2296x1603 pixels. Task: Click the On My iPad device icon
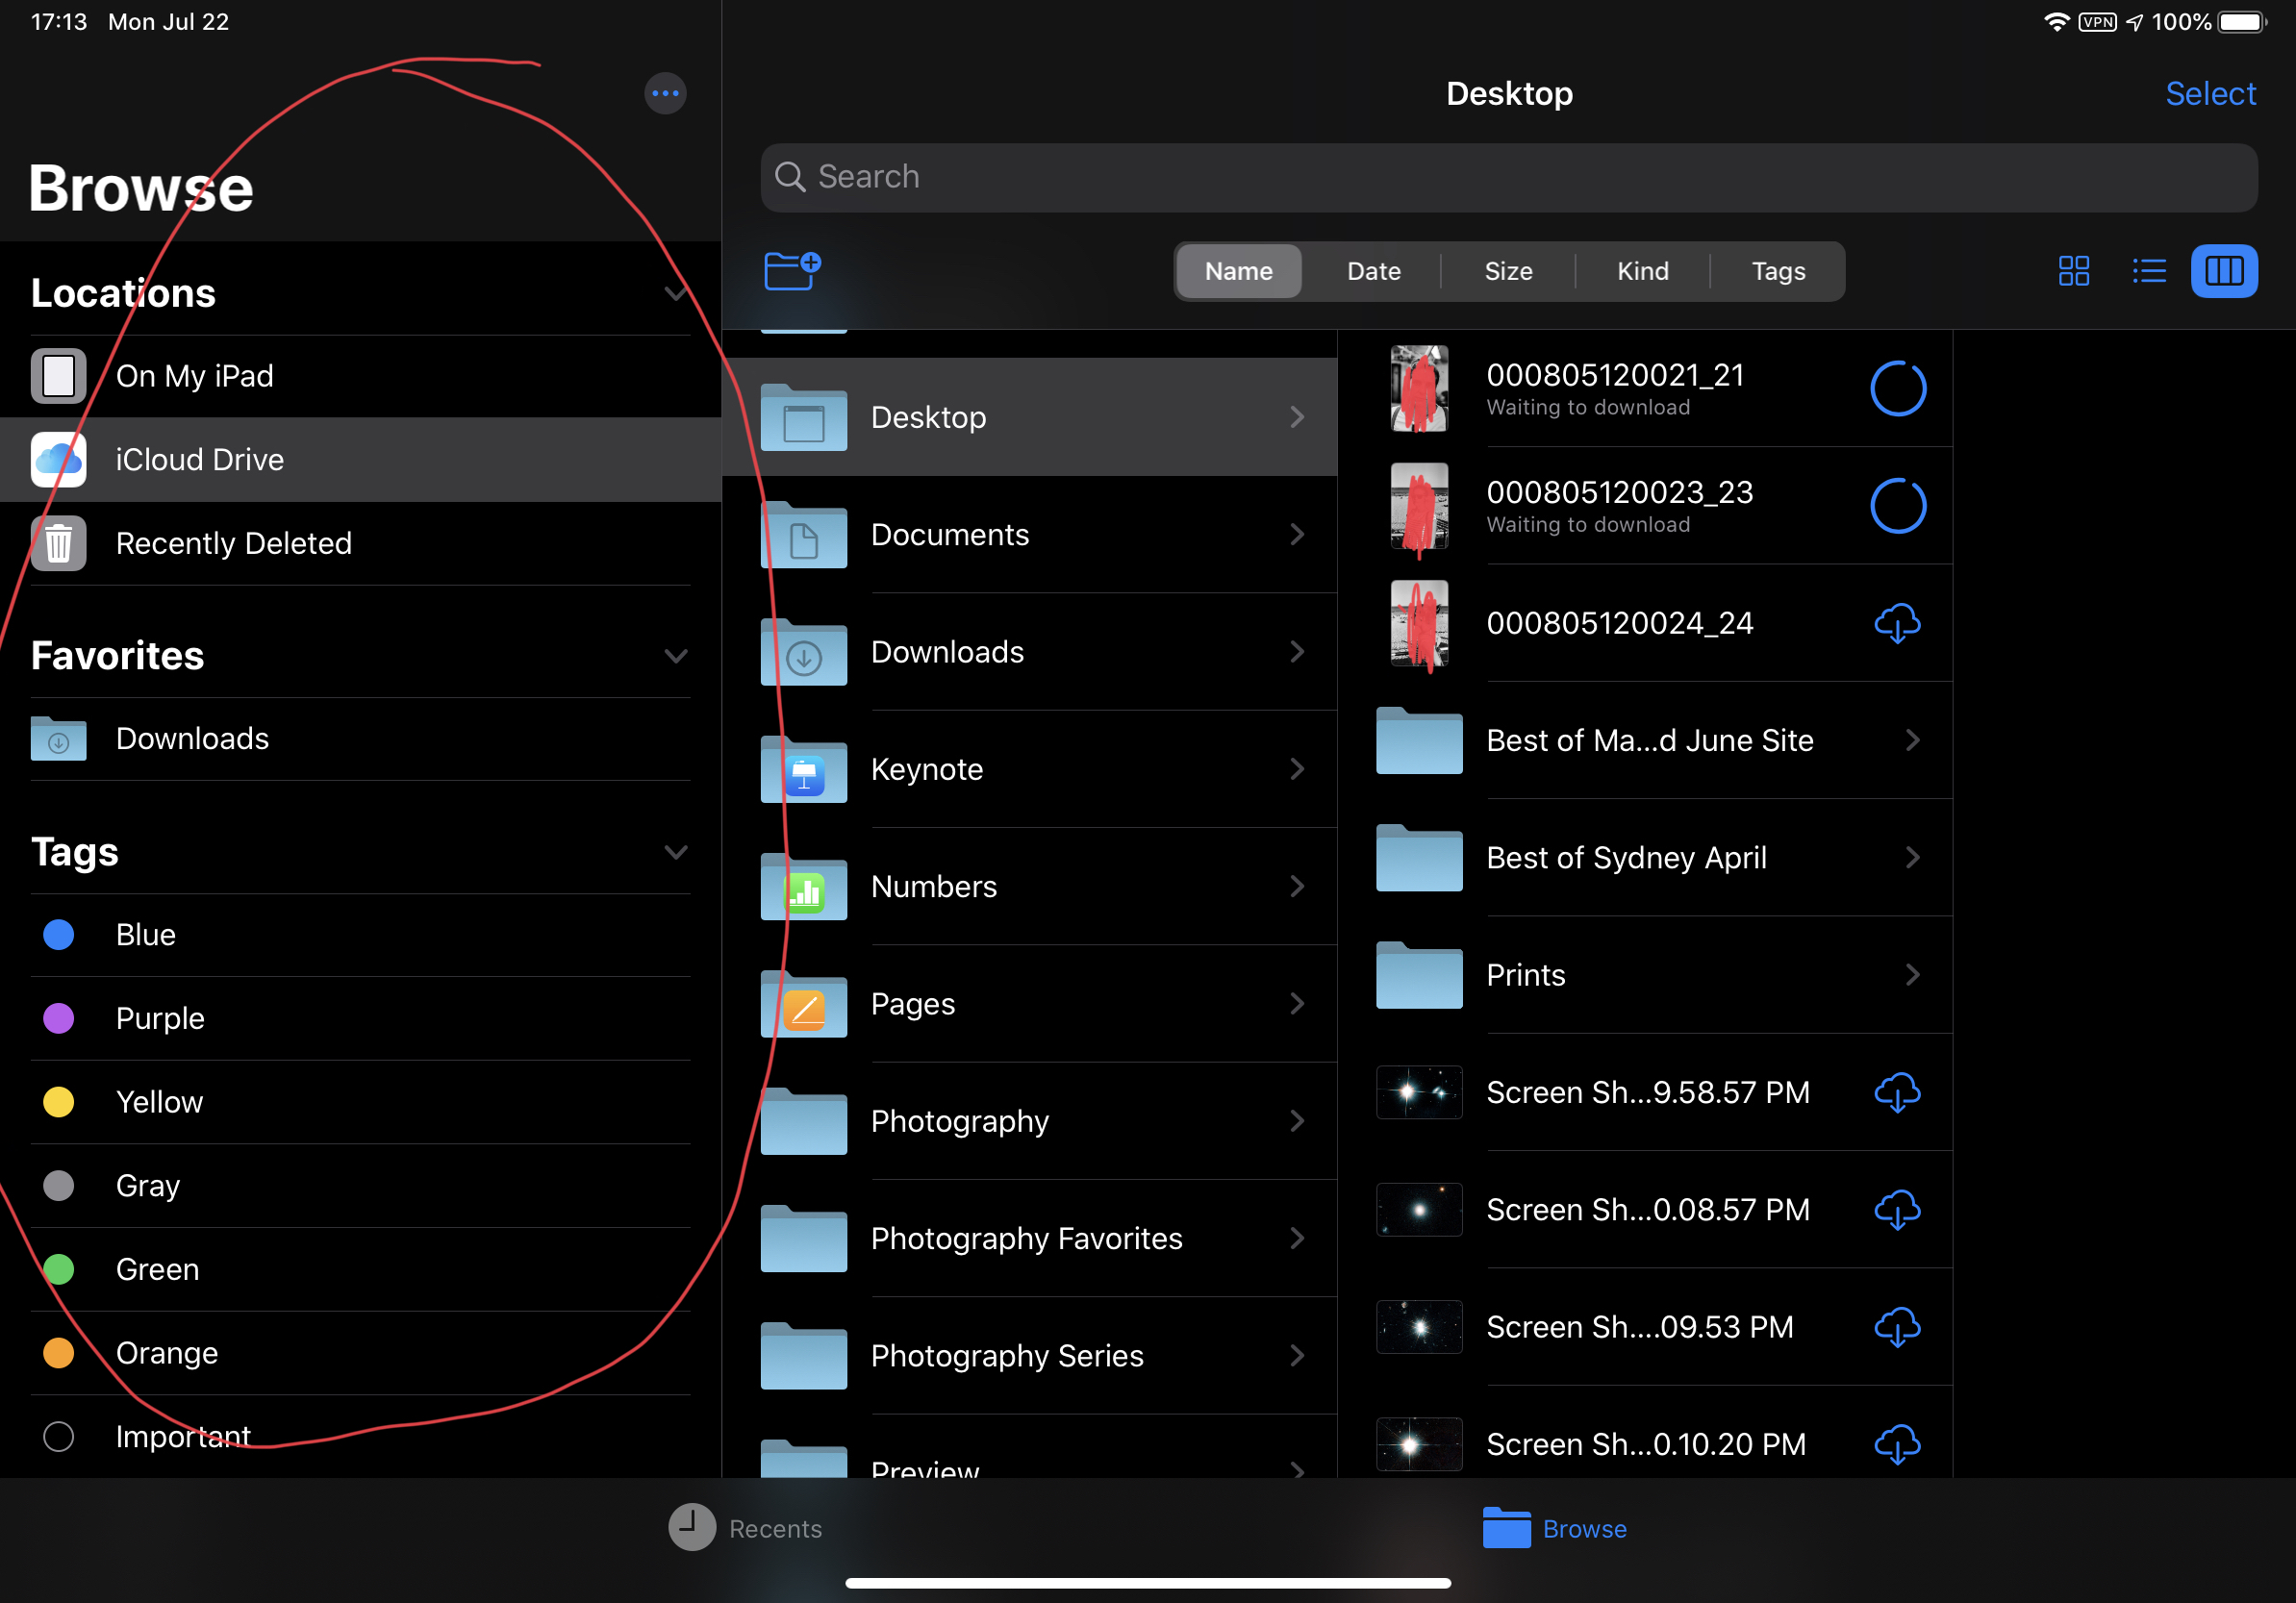click(58, 376)
